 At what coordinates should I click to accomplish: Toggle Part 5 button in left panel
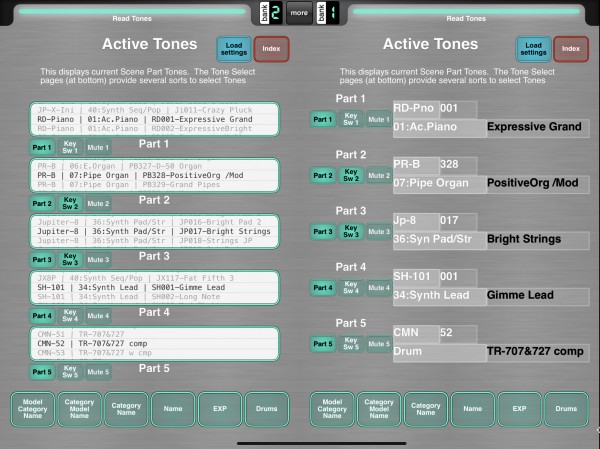42,372
